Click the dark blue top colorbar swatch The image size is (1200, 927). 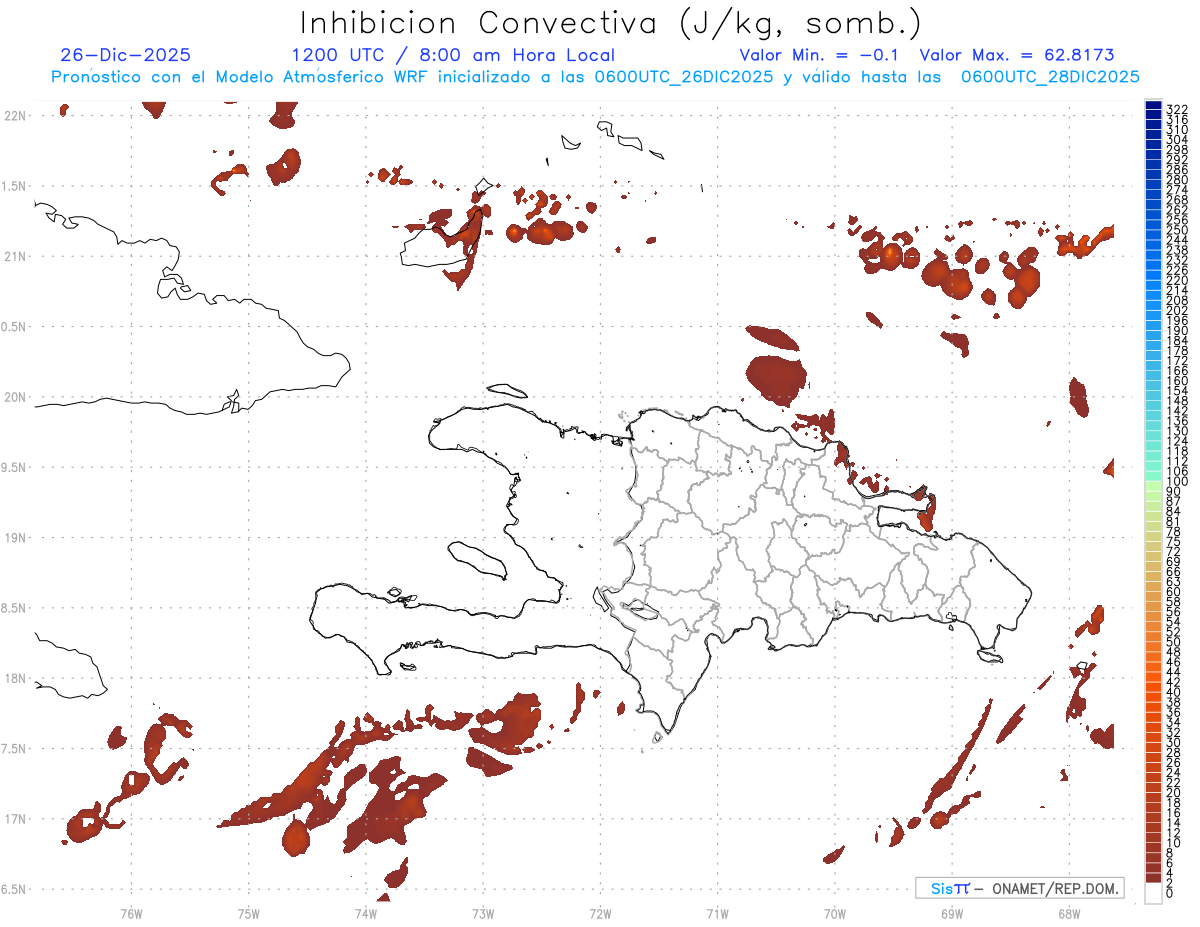1154,105
